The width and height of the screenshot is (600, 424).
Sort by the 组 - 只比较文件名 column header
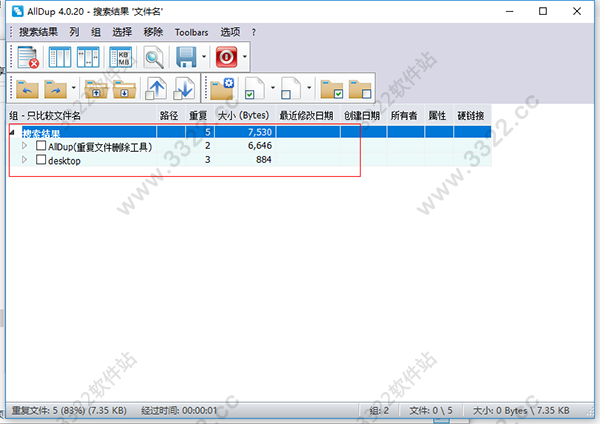point(82,116)
